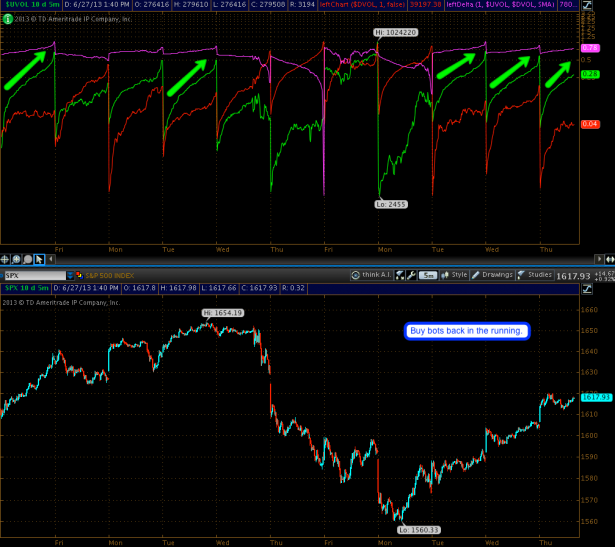Viewport: 615px width, 547px height.
Task: Open the symbol dropdown arrow next to SPX
Action: [x=70, y=276]
